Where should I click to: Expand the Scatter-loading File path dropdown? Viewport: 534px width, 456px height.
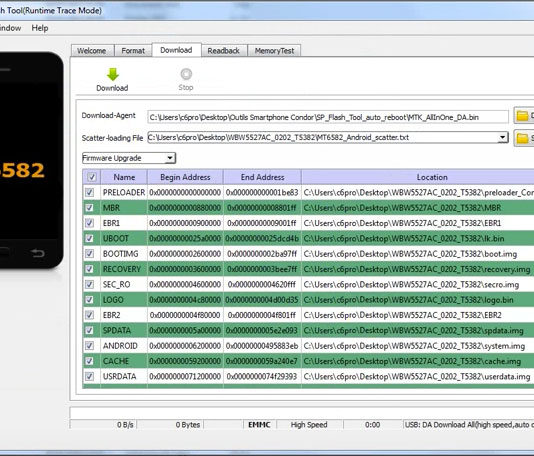(x=502, y=138)
